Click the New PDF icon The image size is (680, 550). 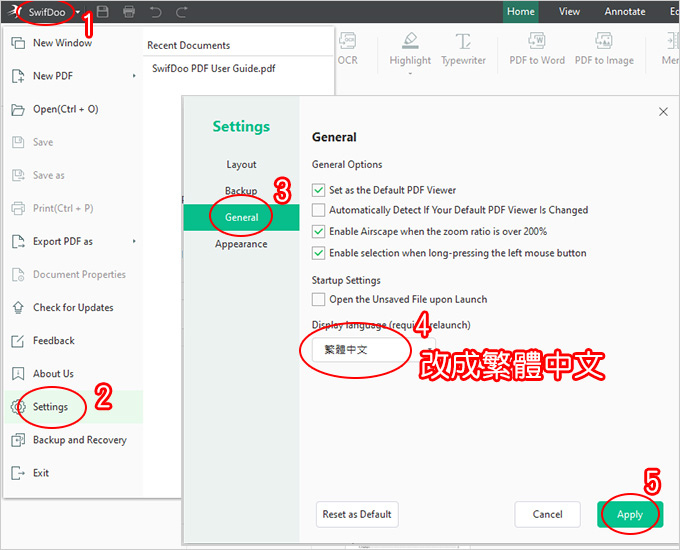(x=18, y=76)
